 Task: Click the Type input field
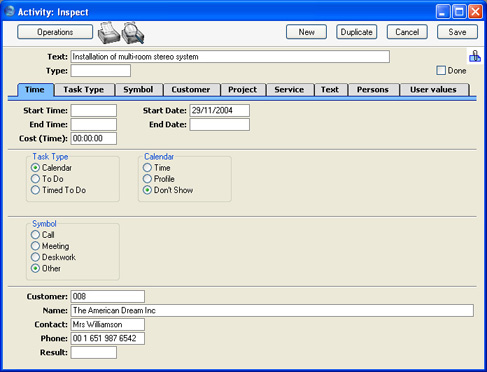click(101, 71)
